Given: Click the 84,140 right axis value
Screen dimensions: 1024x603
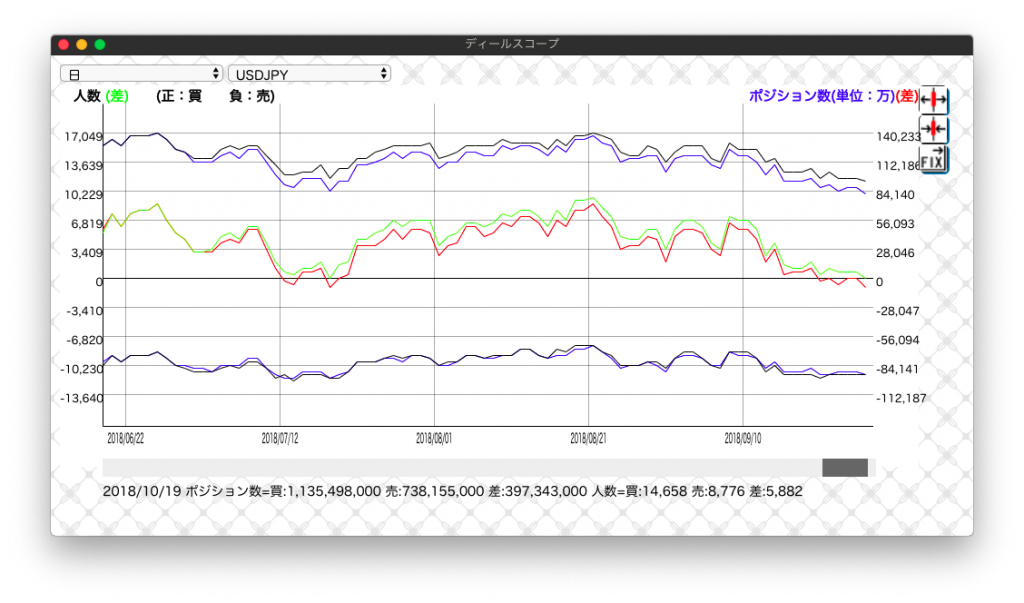Looking at the screenshot, I should (x=895, y=195).
